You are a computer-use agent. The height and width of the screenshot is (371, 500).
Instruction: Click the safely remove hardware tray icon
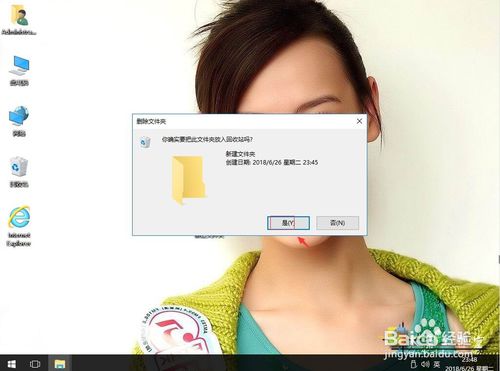click(x=414, y=364)
